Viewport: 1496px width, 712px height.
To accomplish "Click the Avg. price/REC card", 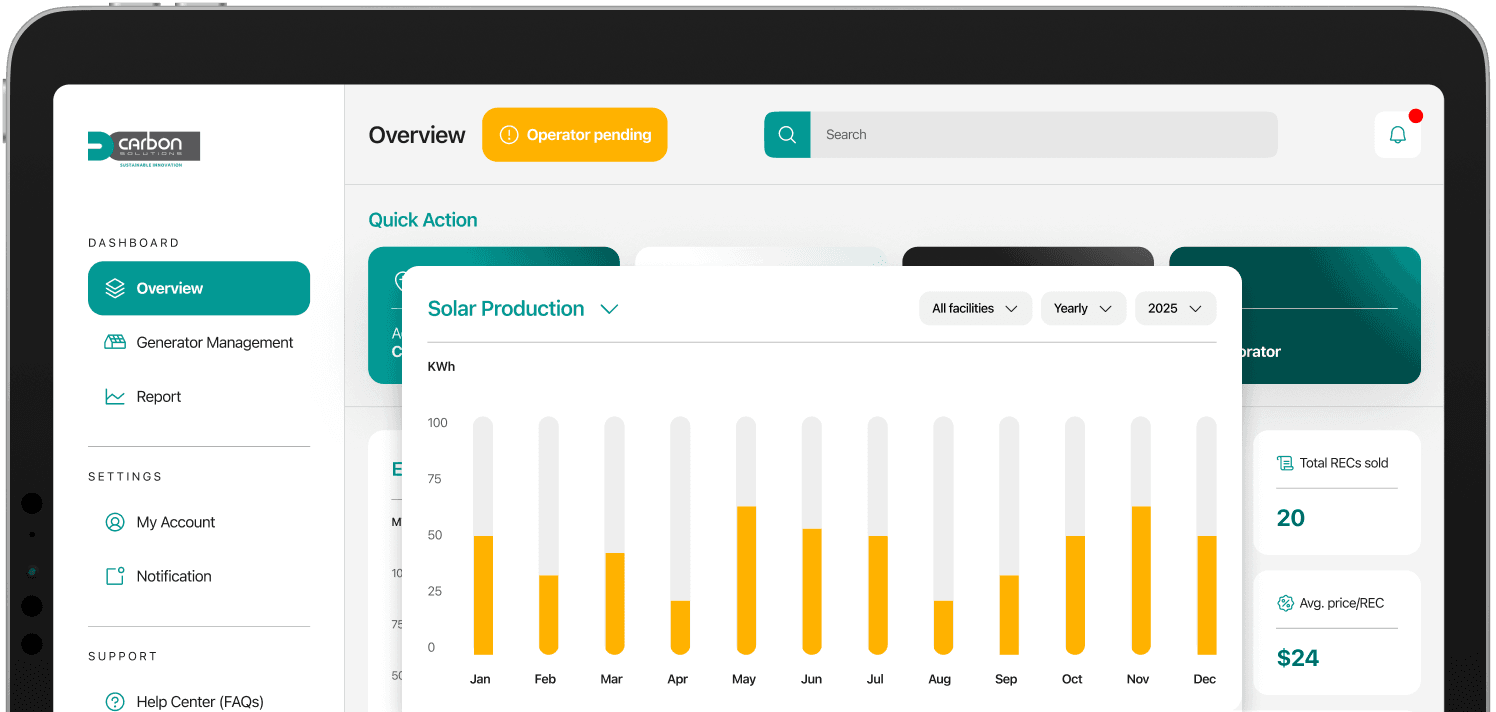I will coord(1337,633).
